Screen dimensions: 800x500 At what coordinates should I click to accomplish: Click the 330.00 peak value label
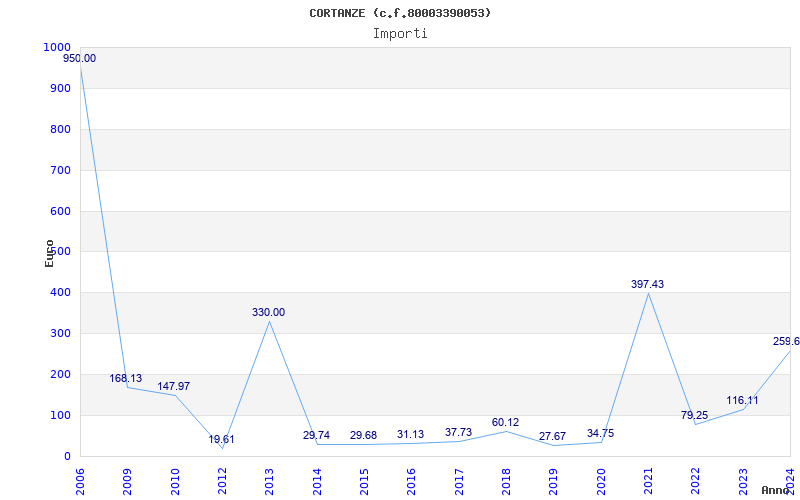point(268,312)
